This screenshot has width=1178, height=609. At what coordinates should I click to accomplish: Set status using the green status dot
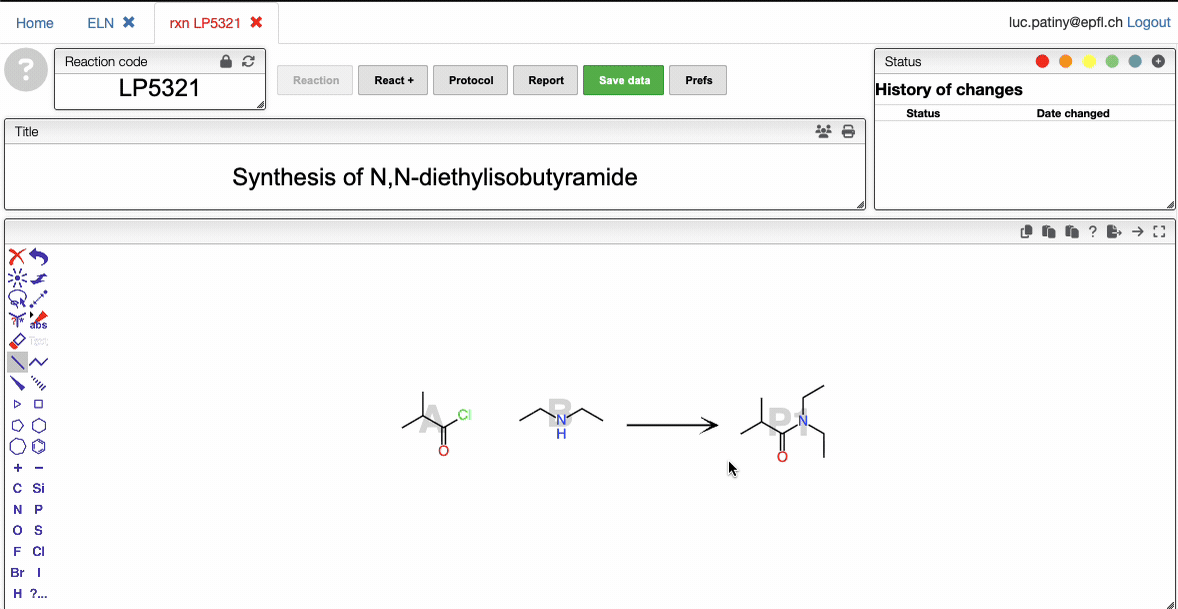[1112, 60]
